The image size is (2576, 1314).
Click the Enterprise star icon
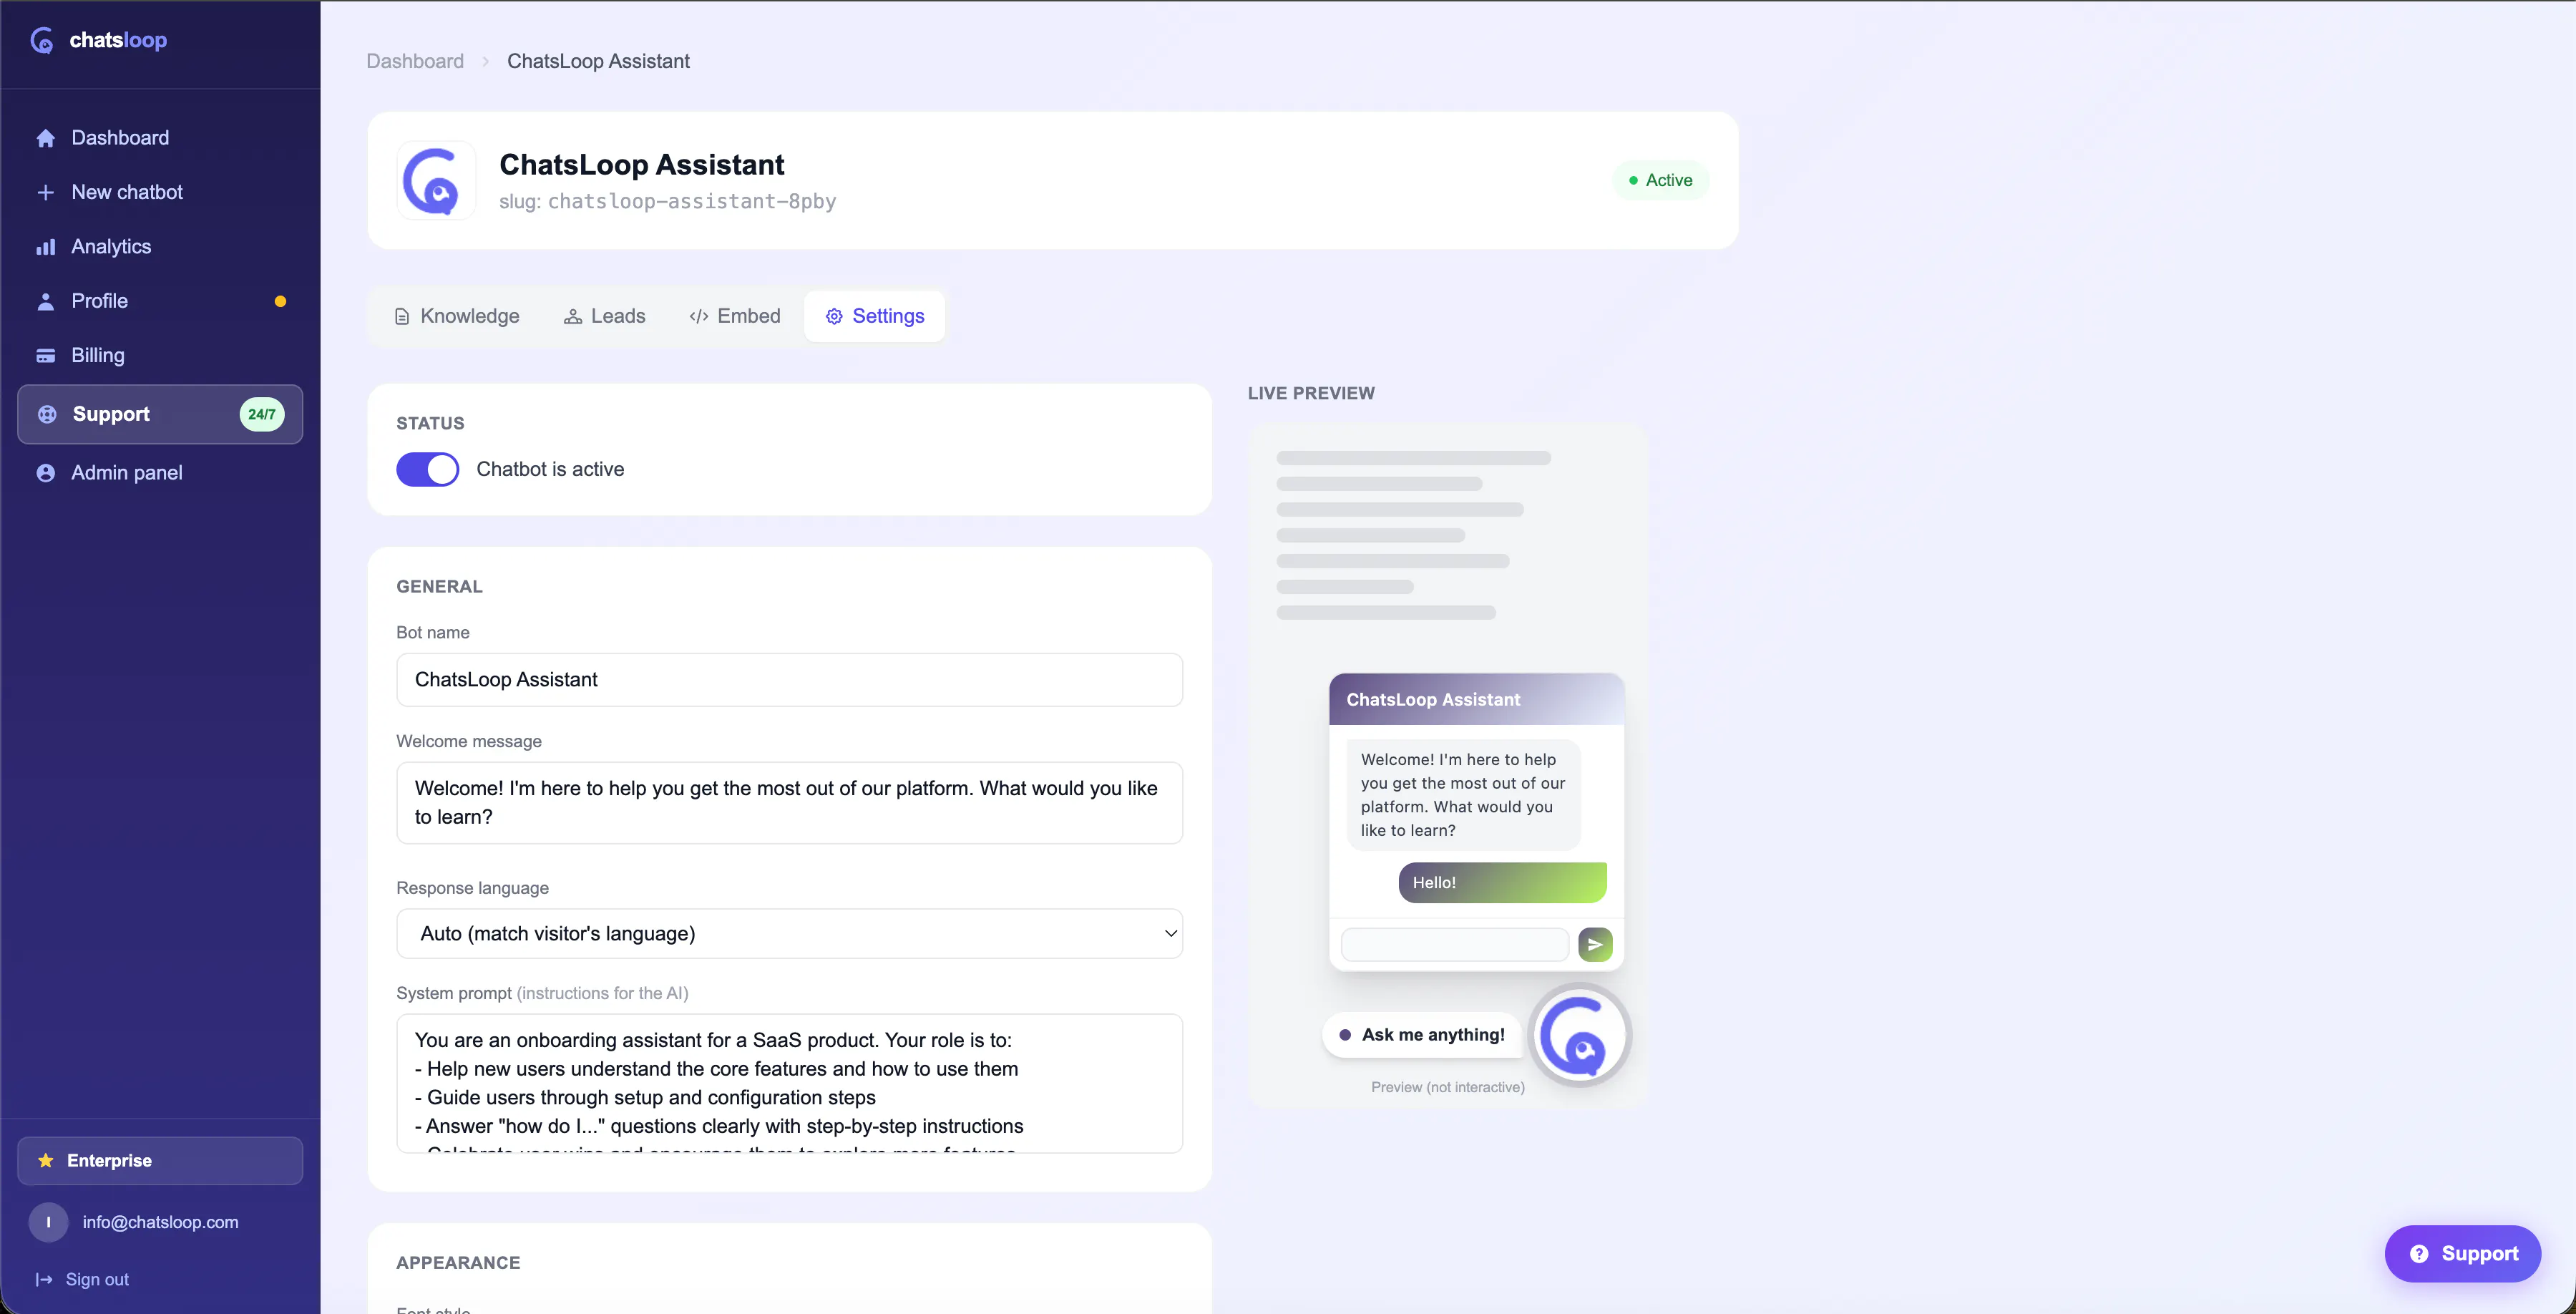click(45, 1160)
